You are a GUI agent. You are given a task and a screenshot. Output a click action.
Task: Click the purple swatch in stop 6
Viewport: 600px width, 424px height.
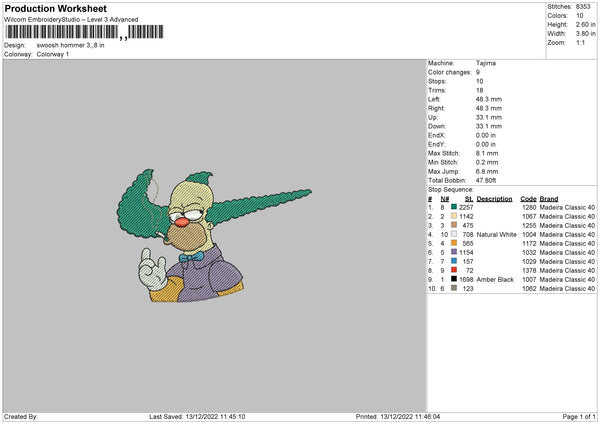[x=454, y=252]
